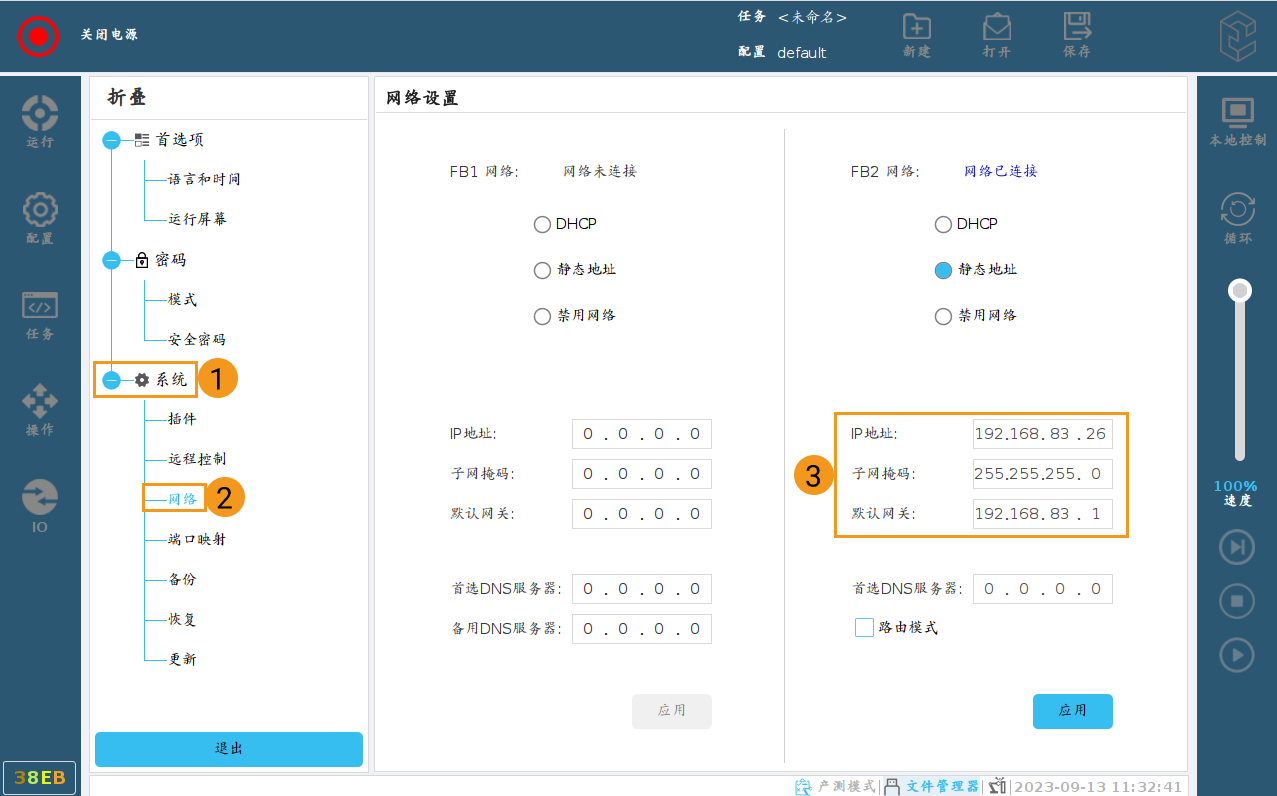Edit the FB2 IP地址 input field

1042,433
